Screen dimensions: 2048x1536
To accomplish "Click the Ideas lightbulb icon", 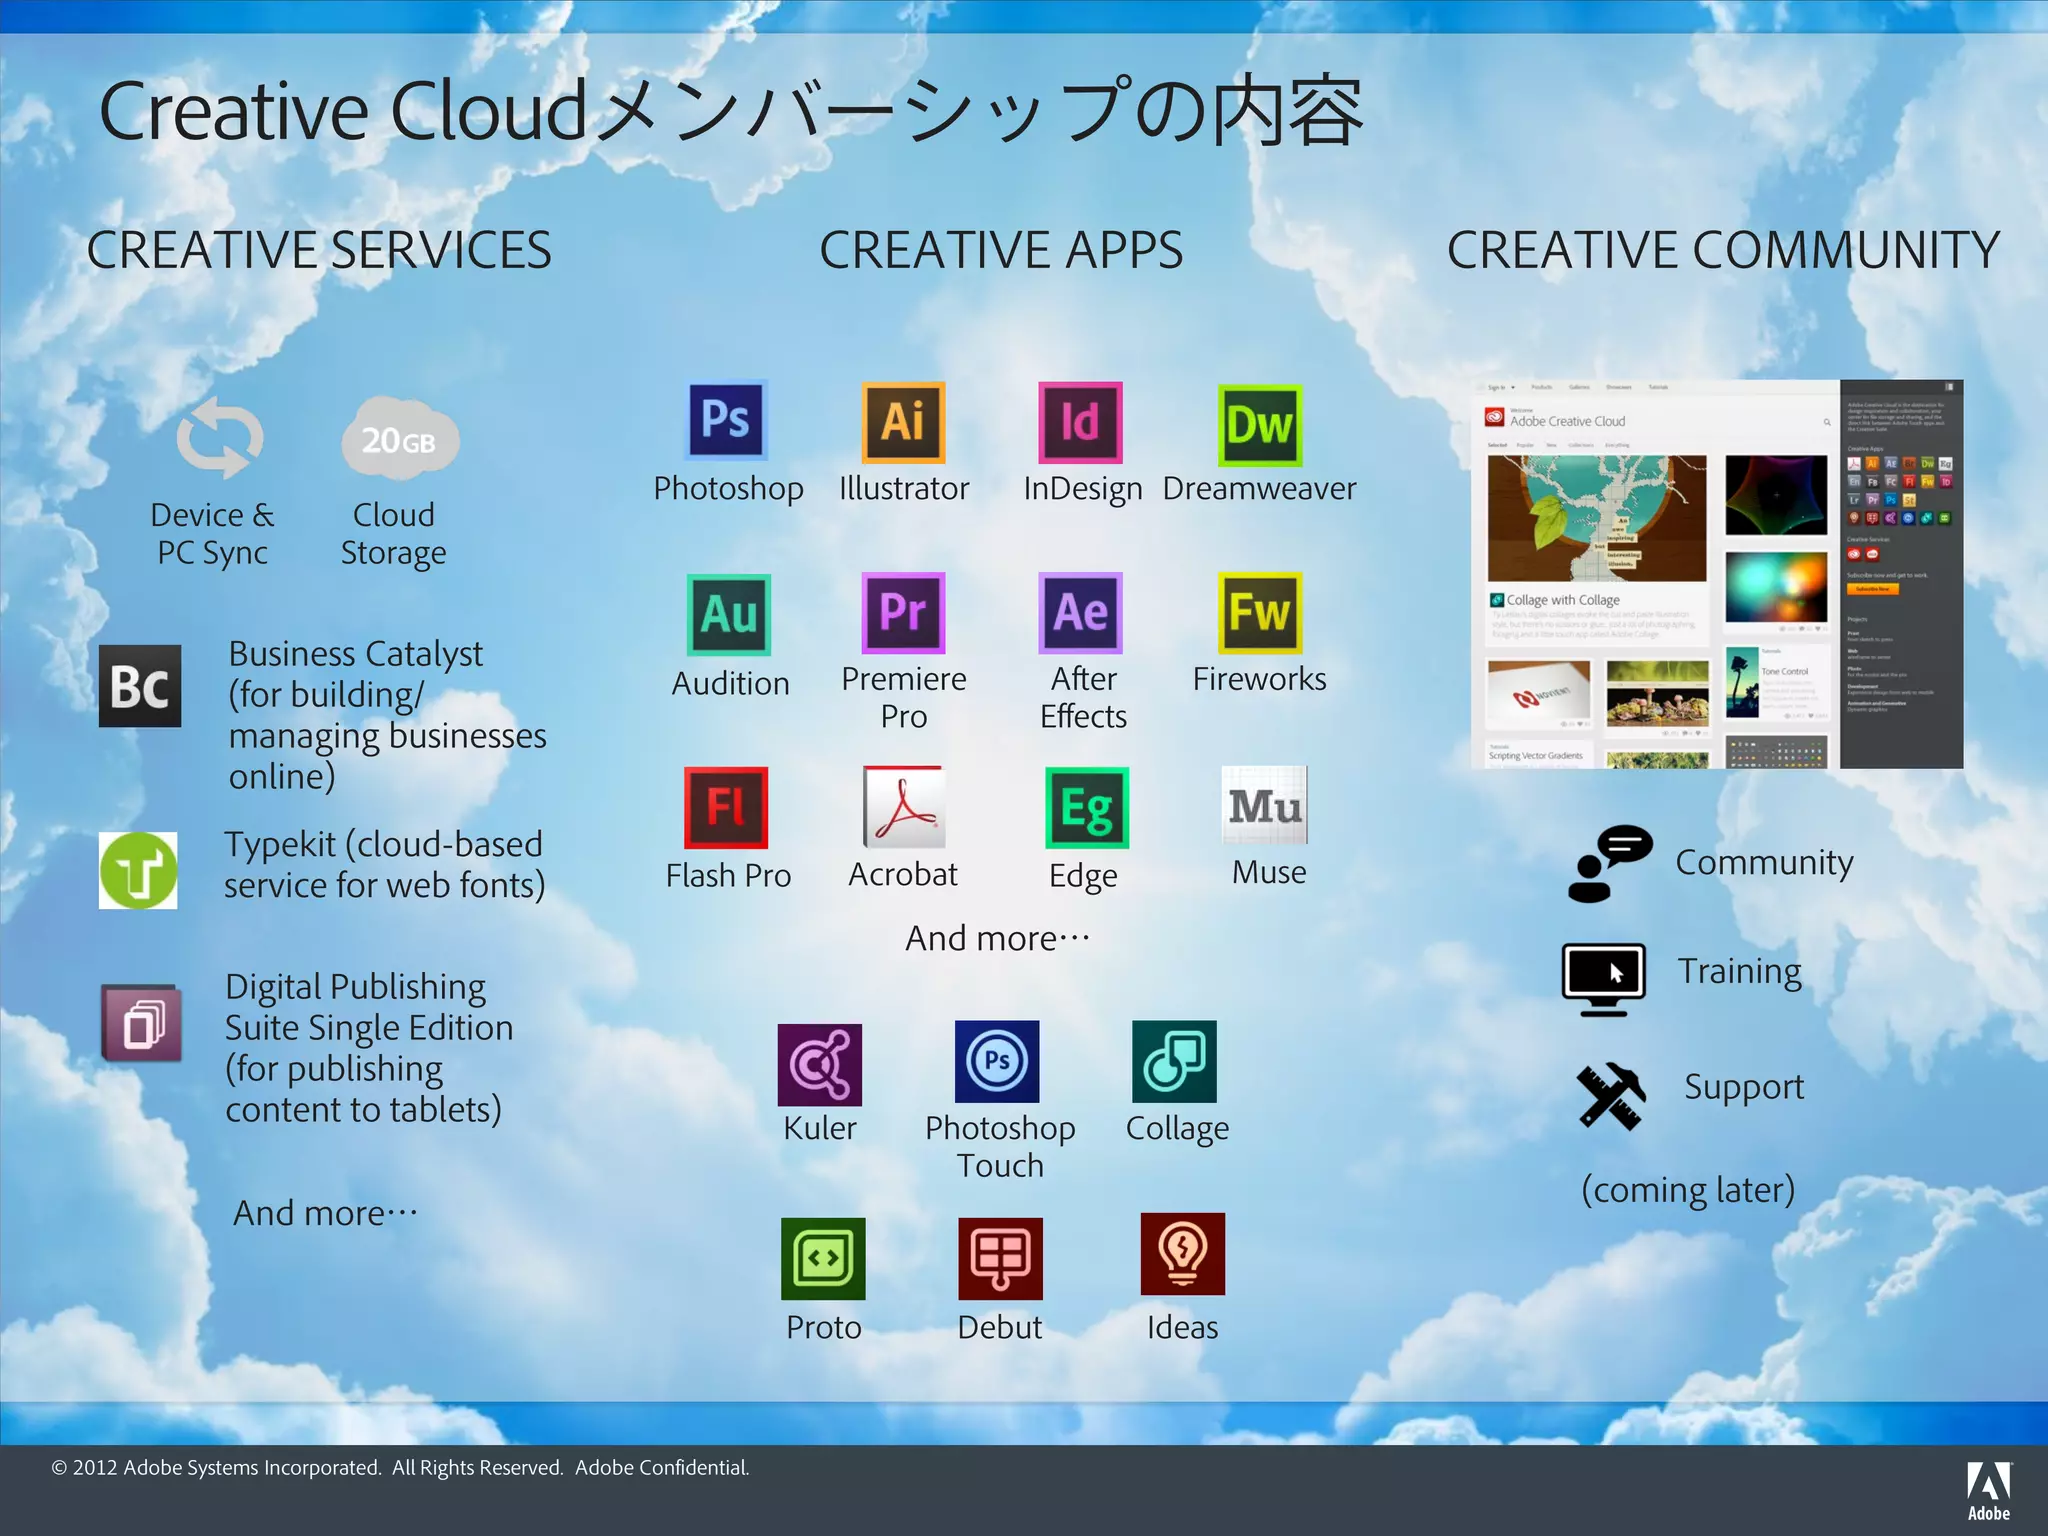I will (1183, 1254).
